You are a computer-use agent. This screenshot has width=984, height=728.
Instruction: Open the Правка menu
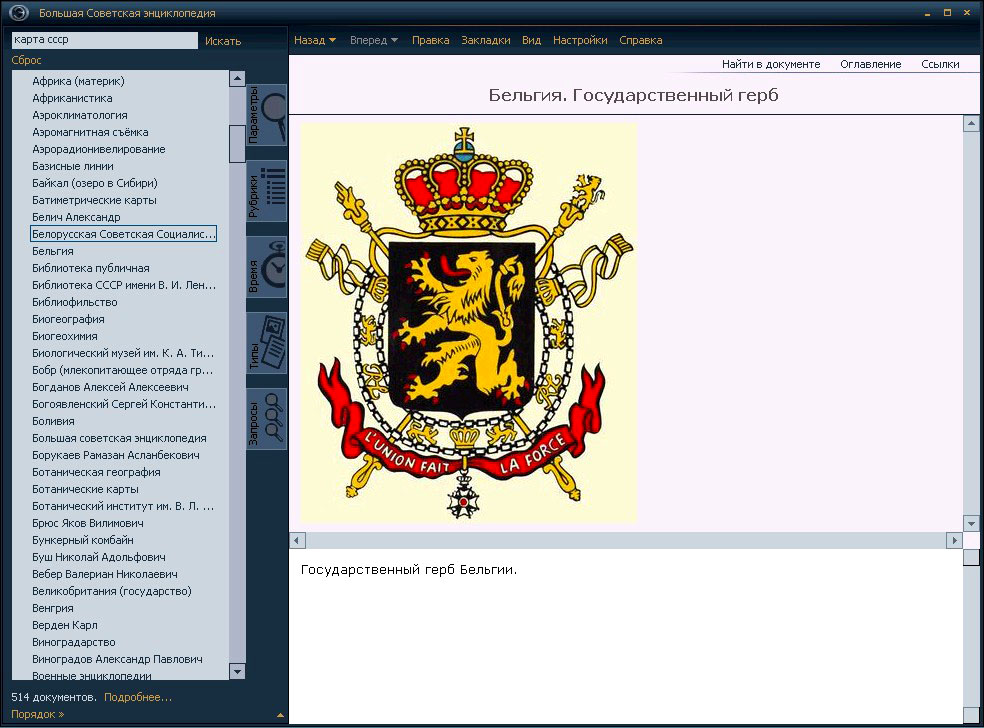[x=430, y=40]
